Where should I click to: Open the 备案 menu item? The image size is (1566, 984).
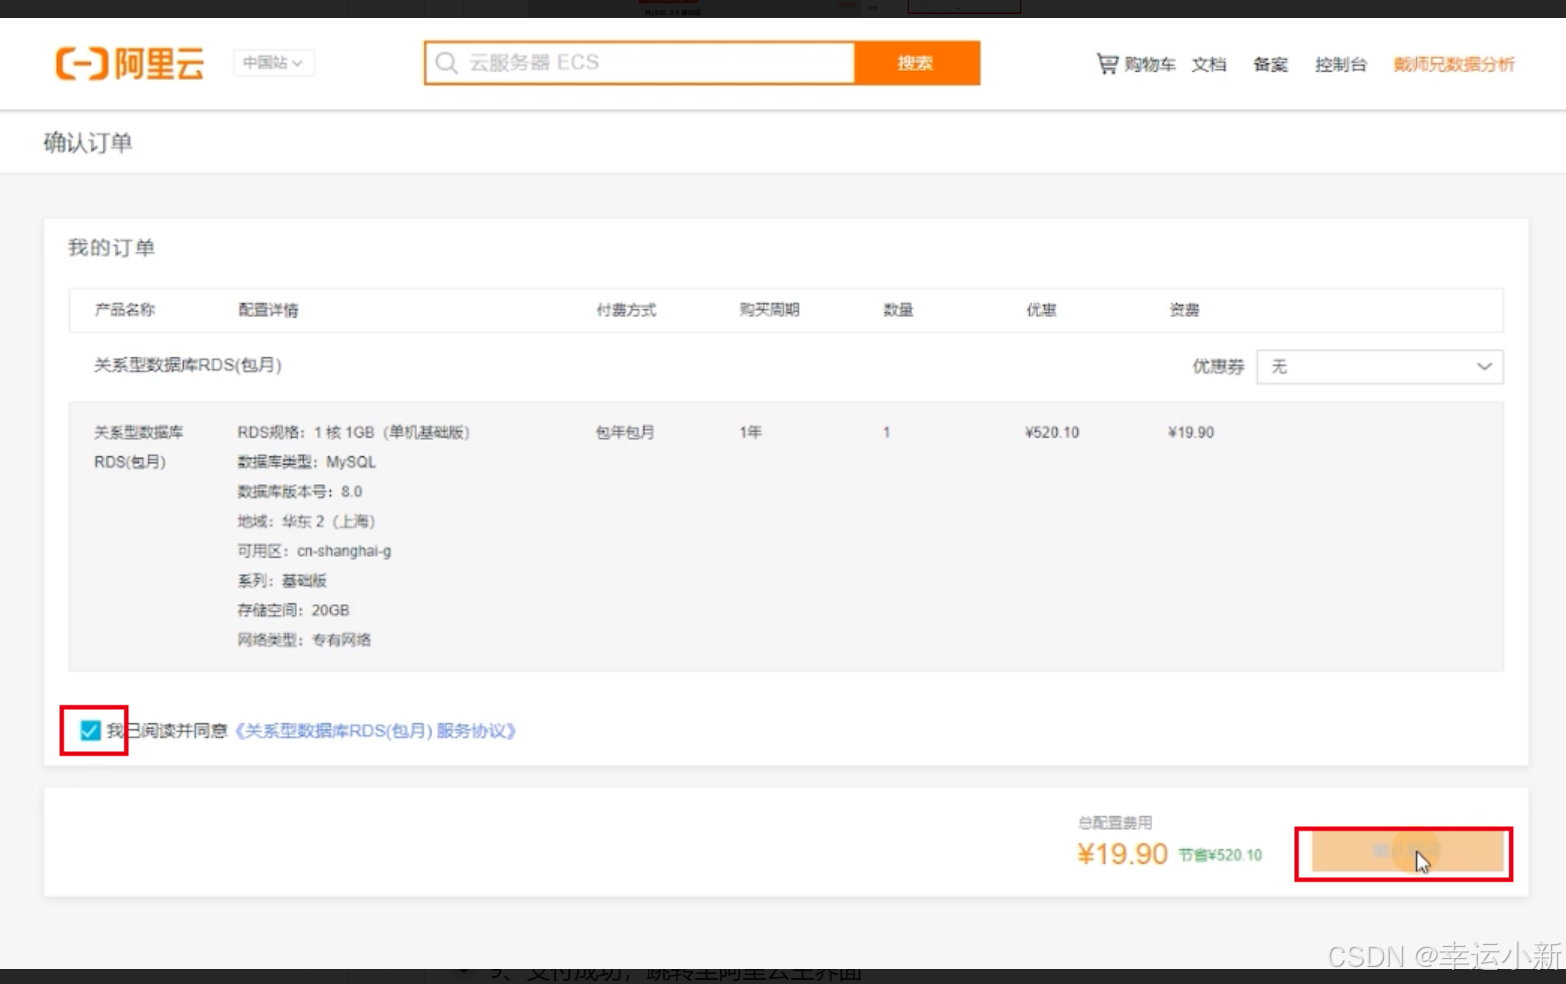point(1270,64)
